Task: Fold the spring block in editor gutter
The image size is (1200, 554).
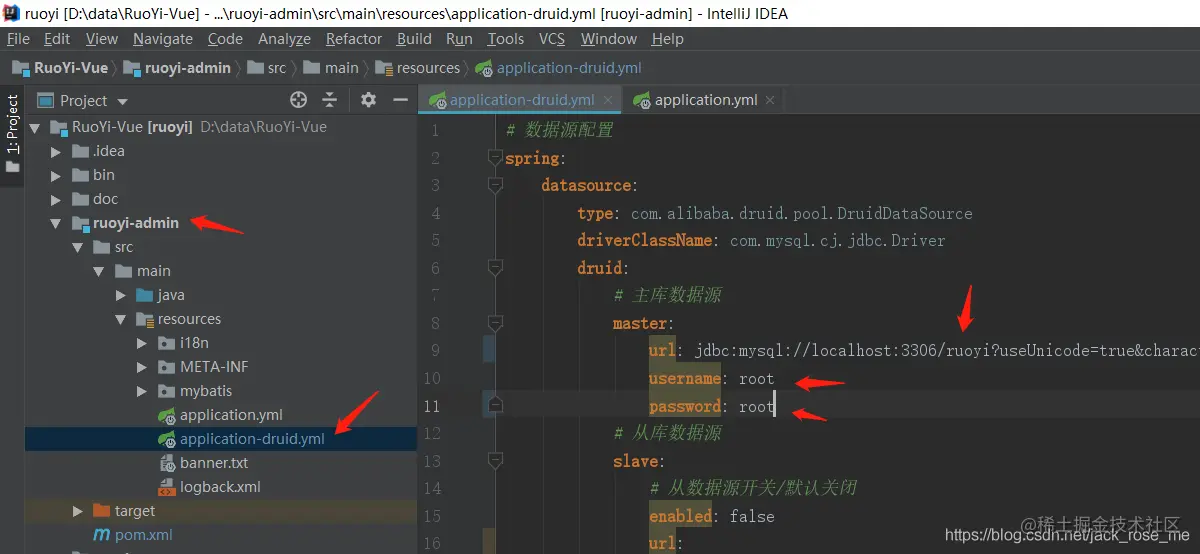Action: tap(494, 158)
